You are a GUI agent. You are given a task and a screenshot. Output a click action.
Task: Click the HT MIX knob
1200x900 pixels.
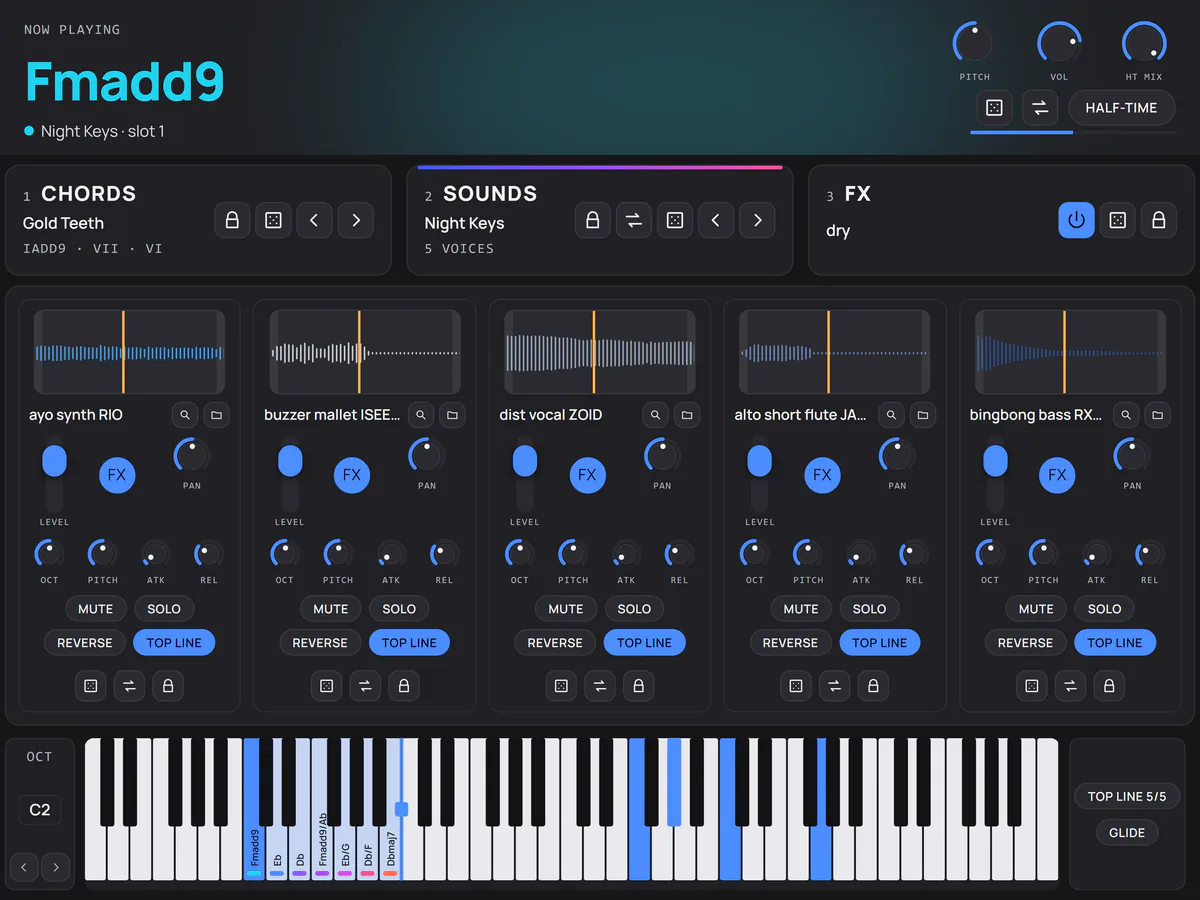1143,44
